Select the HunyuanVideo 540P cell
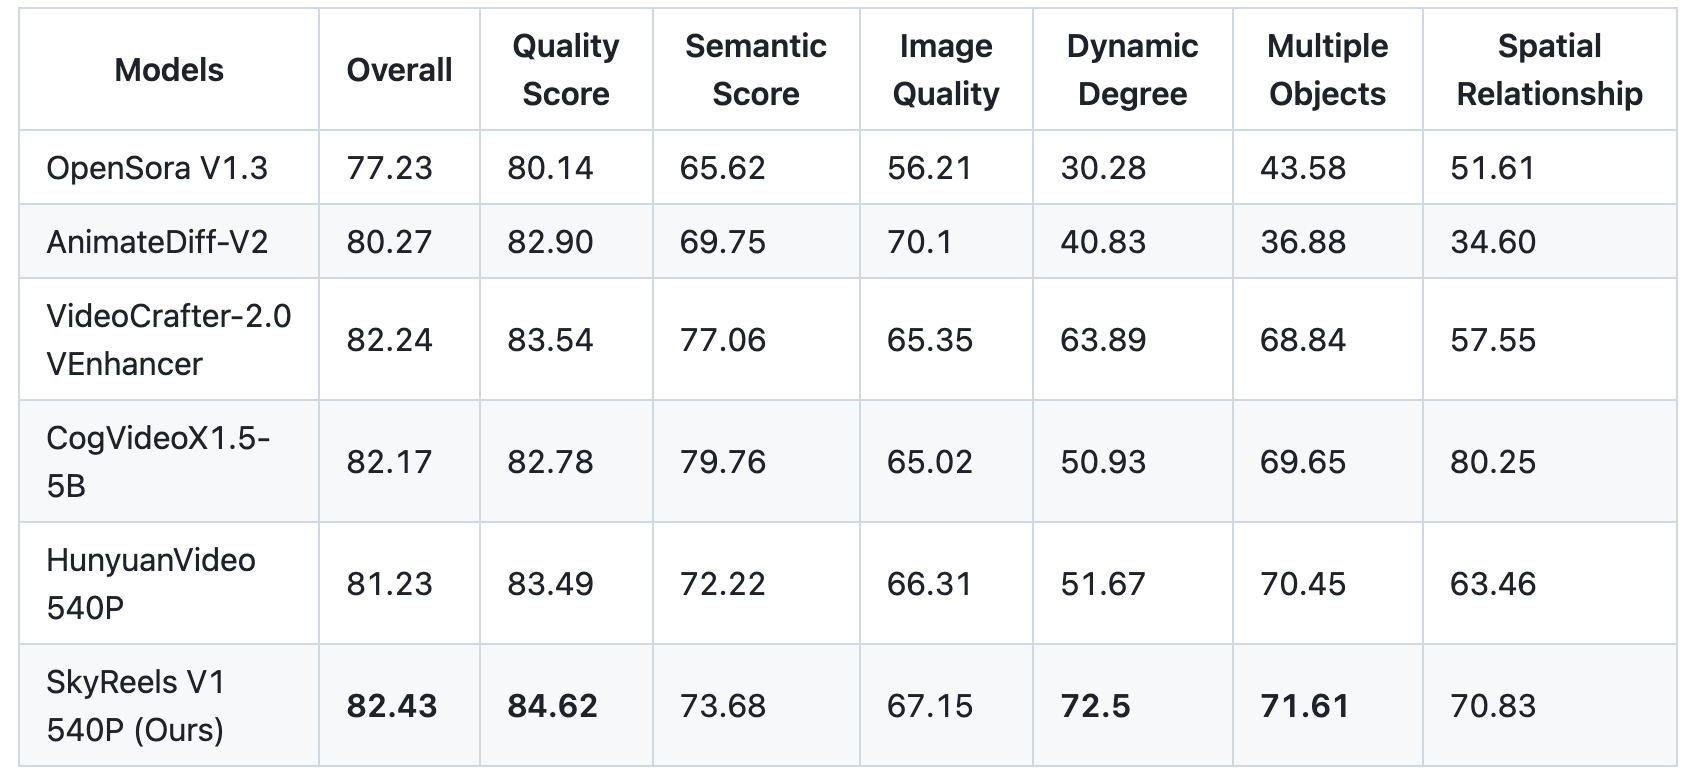Viewport: 1688px width, 782px height. click(151, 584)
